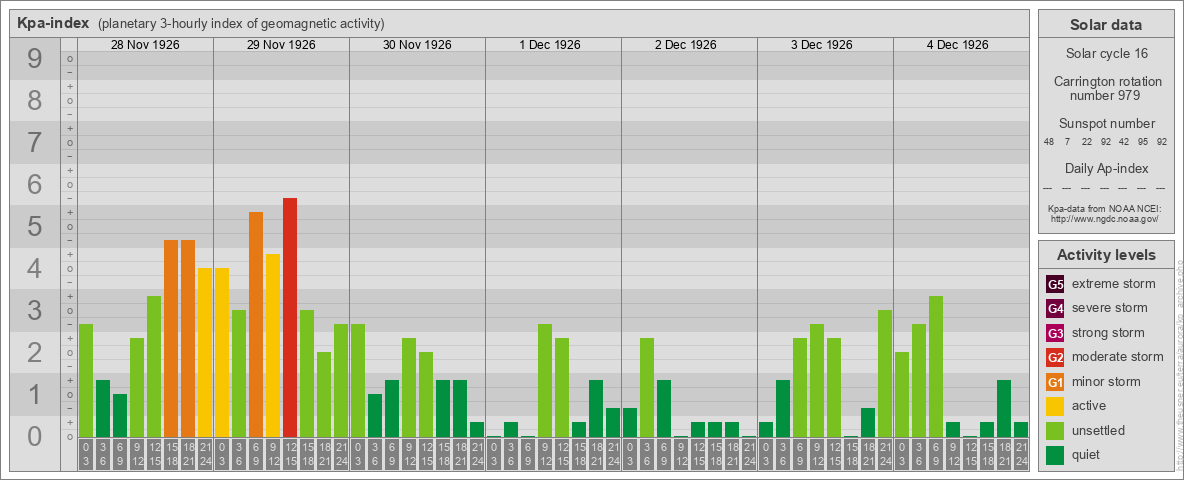Click the 3 Dec 1926 date header
This screenshot has width=1184, height=480.
[822, 45]
